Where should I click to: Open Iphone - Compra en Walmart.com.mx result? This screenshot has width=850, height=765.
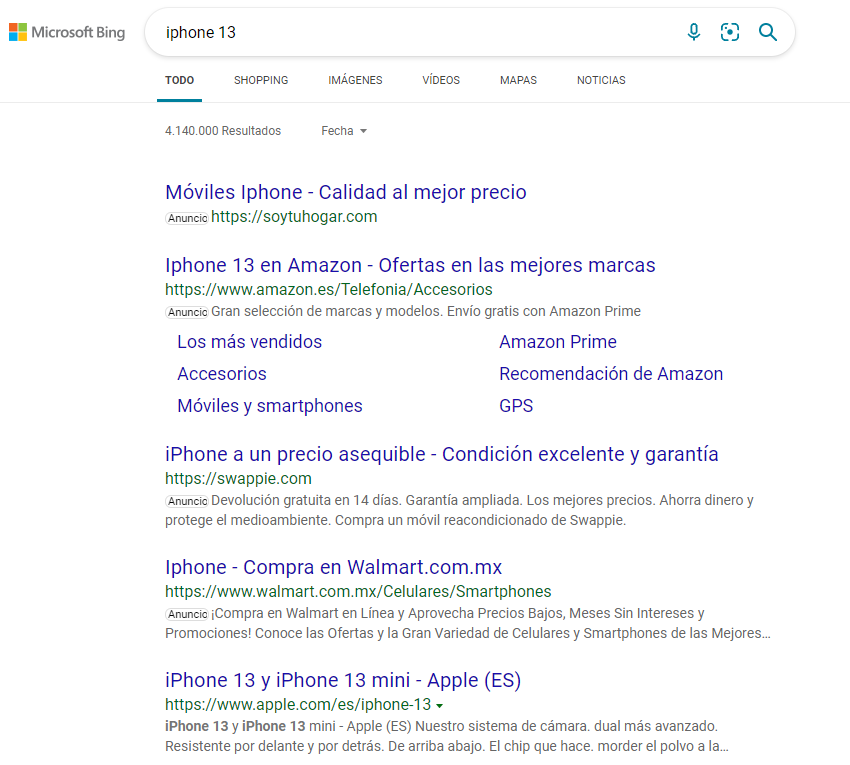[333, 567]
